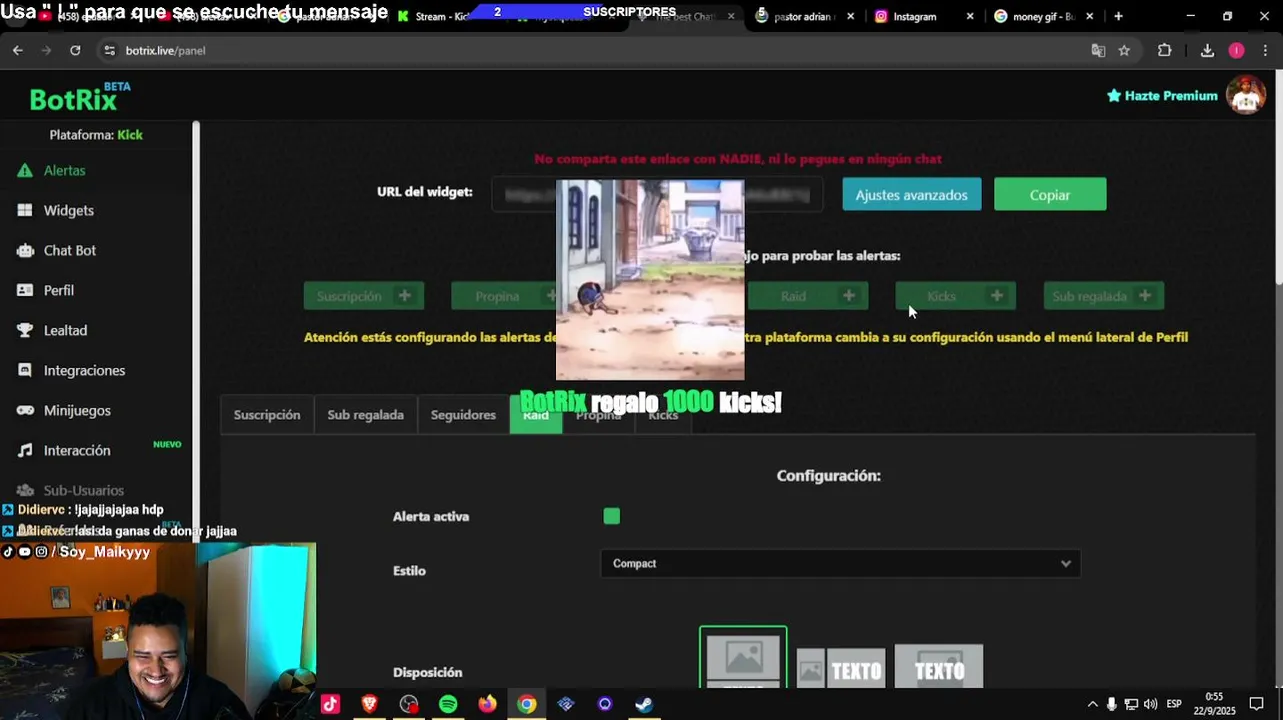Click the BotRix BETA logo

80,98
